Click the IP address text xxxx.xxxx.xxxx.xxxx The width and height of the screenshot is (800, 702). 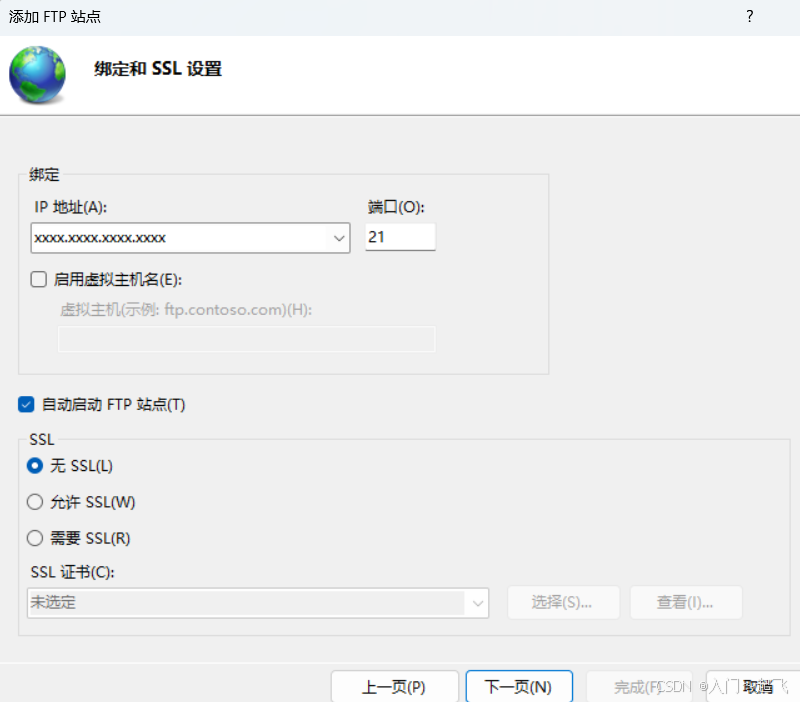tap(100, 238)
